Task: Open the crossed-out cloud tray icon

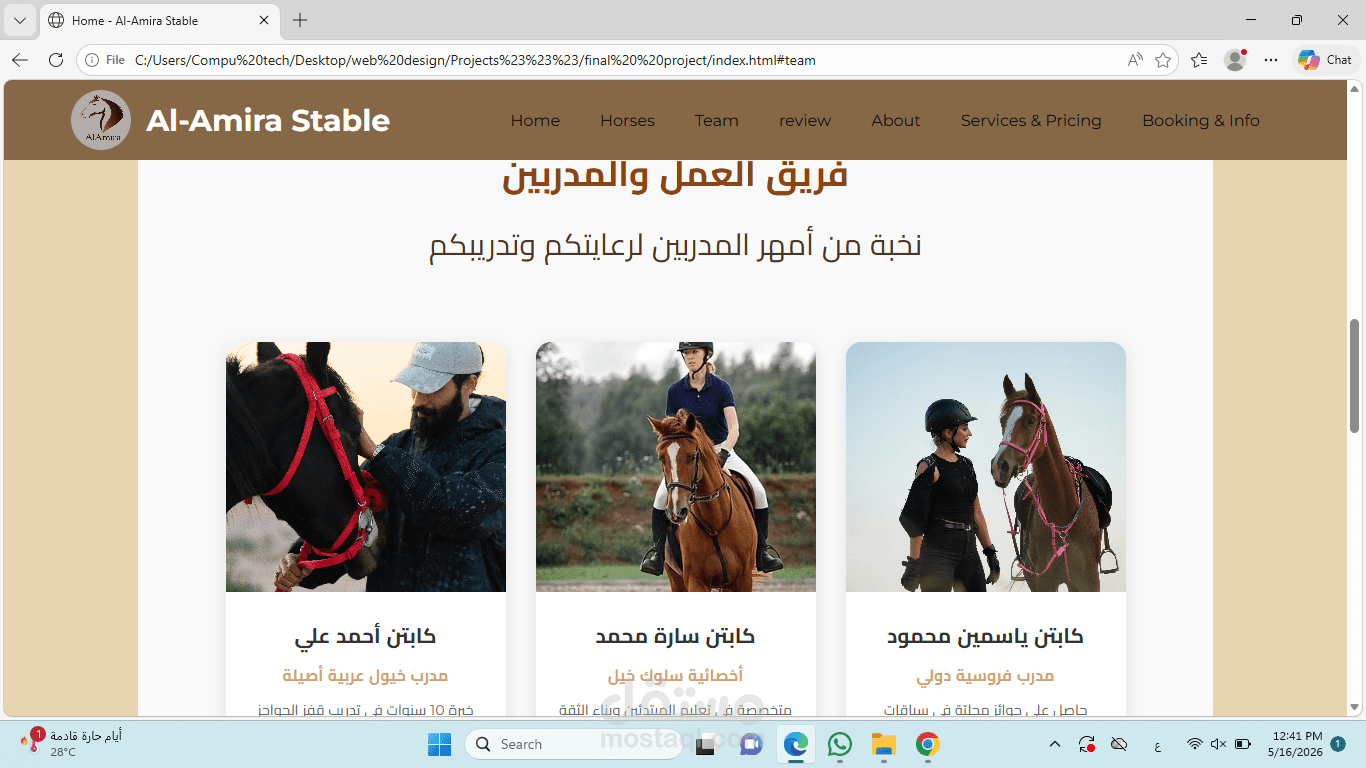Action: click(1120, 744)
